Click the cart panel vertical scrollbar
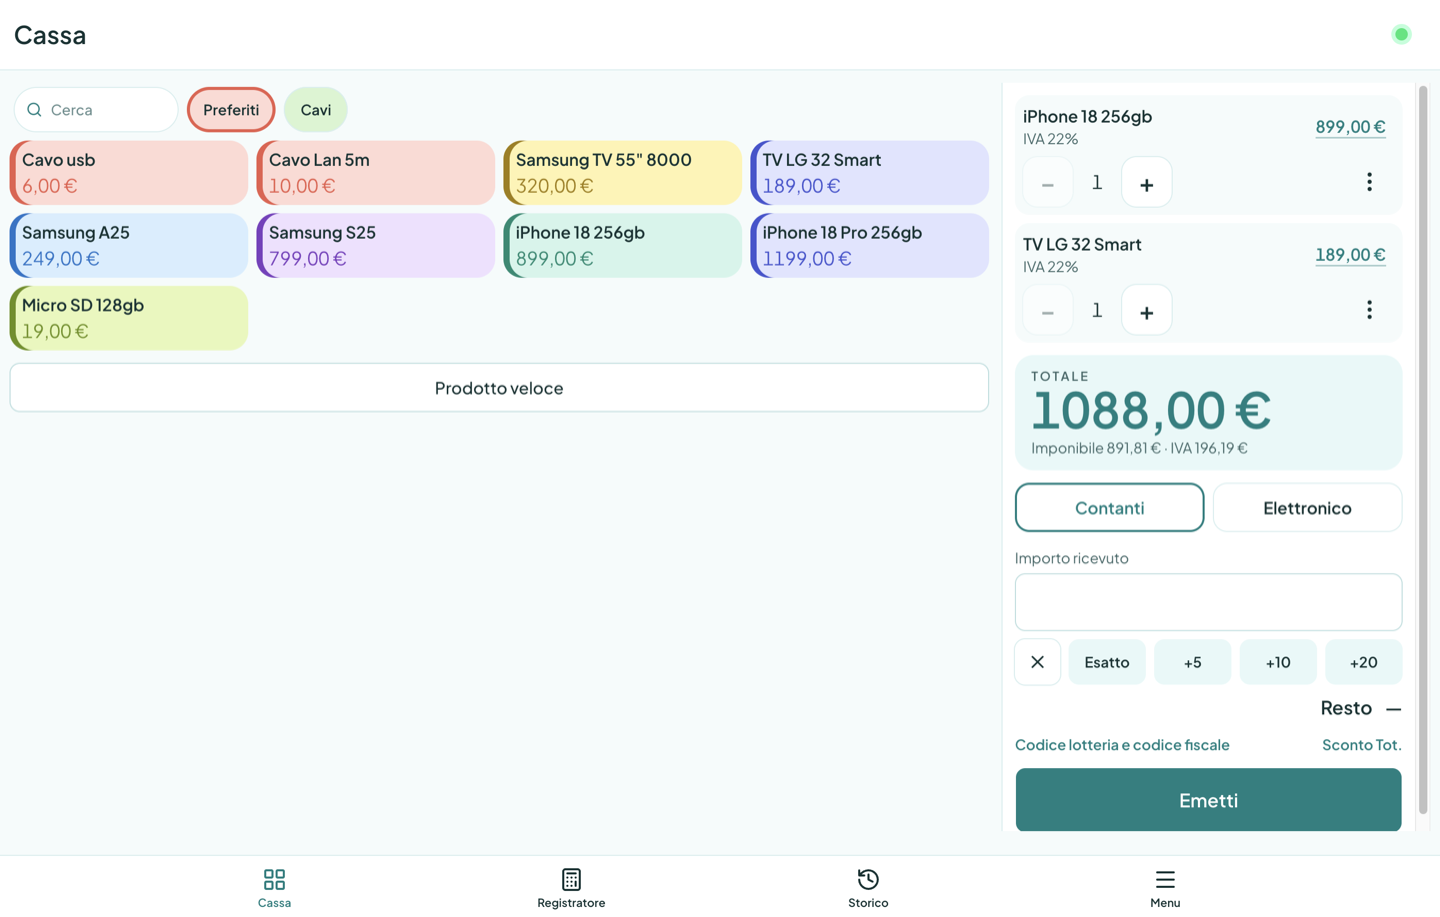Screen dimensions: 1440x917 coord(1423,450)
